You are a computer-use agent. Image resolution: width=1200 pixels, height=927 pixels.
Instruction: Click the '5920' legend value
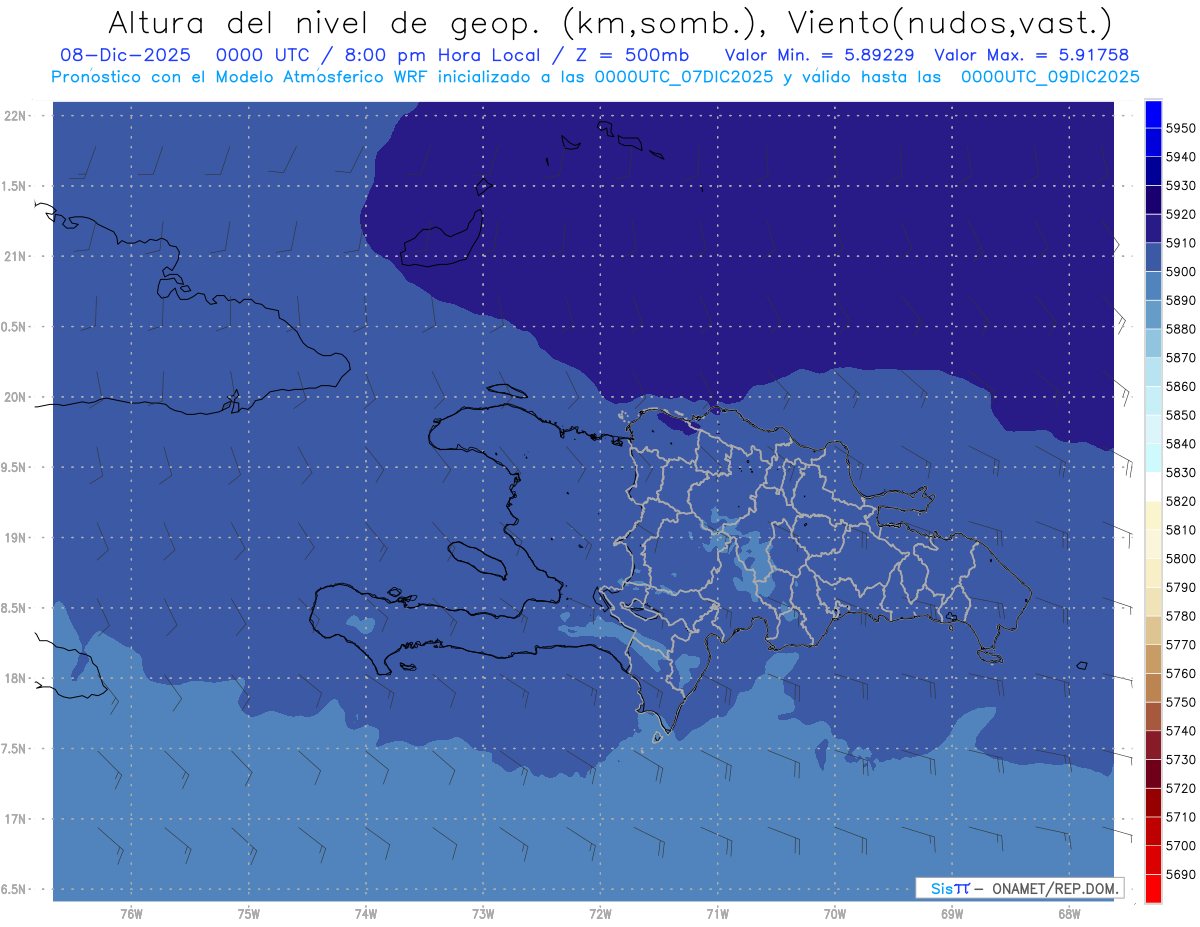click(x=1181, y=214)
